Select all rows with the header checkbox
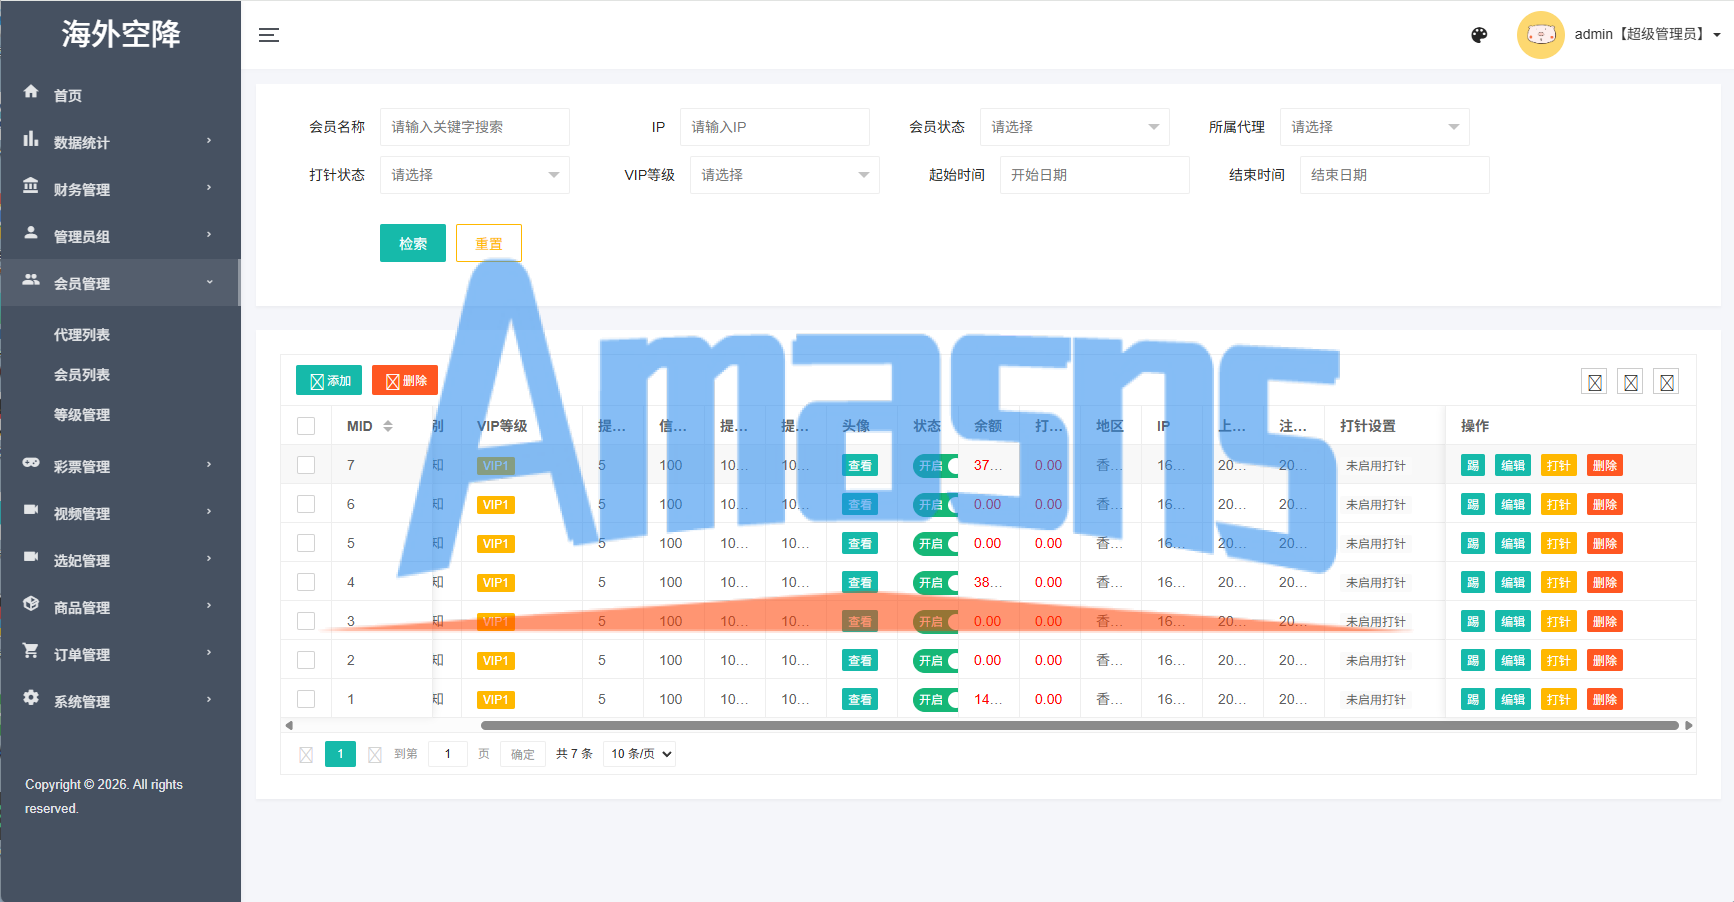The width and height of the screenshot is (1734, 902). pos(306,426)
